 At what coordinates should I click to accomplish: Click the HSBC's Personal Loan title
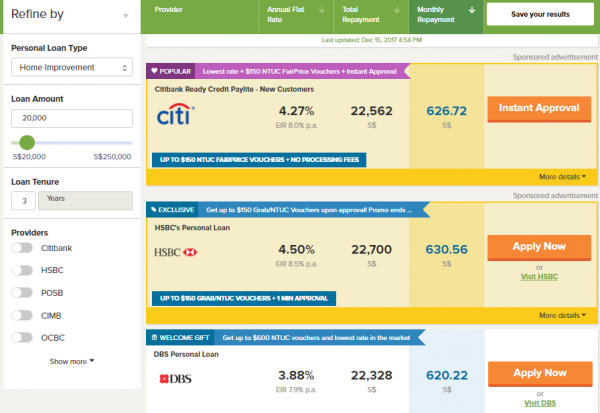(192, 228)
